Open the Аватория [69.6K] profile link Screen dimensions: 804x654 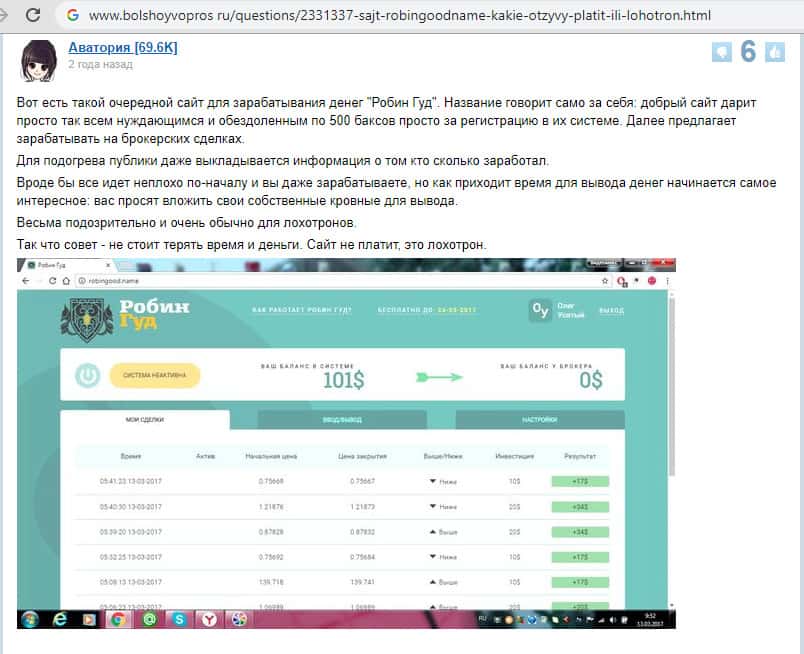(x=122, y=48)
